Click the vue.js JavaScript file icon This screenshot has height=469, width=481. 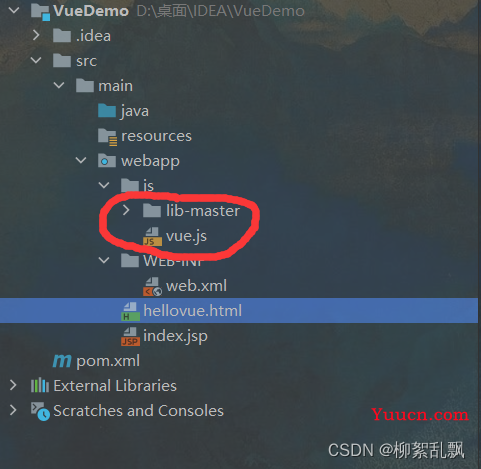coord(152,236)
